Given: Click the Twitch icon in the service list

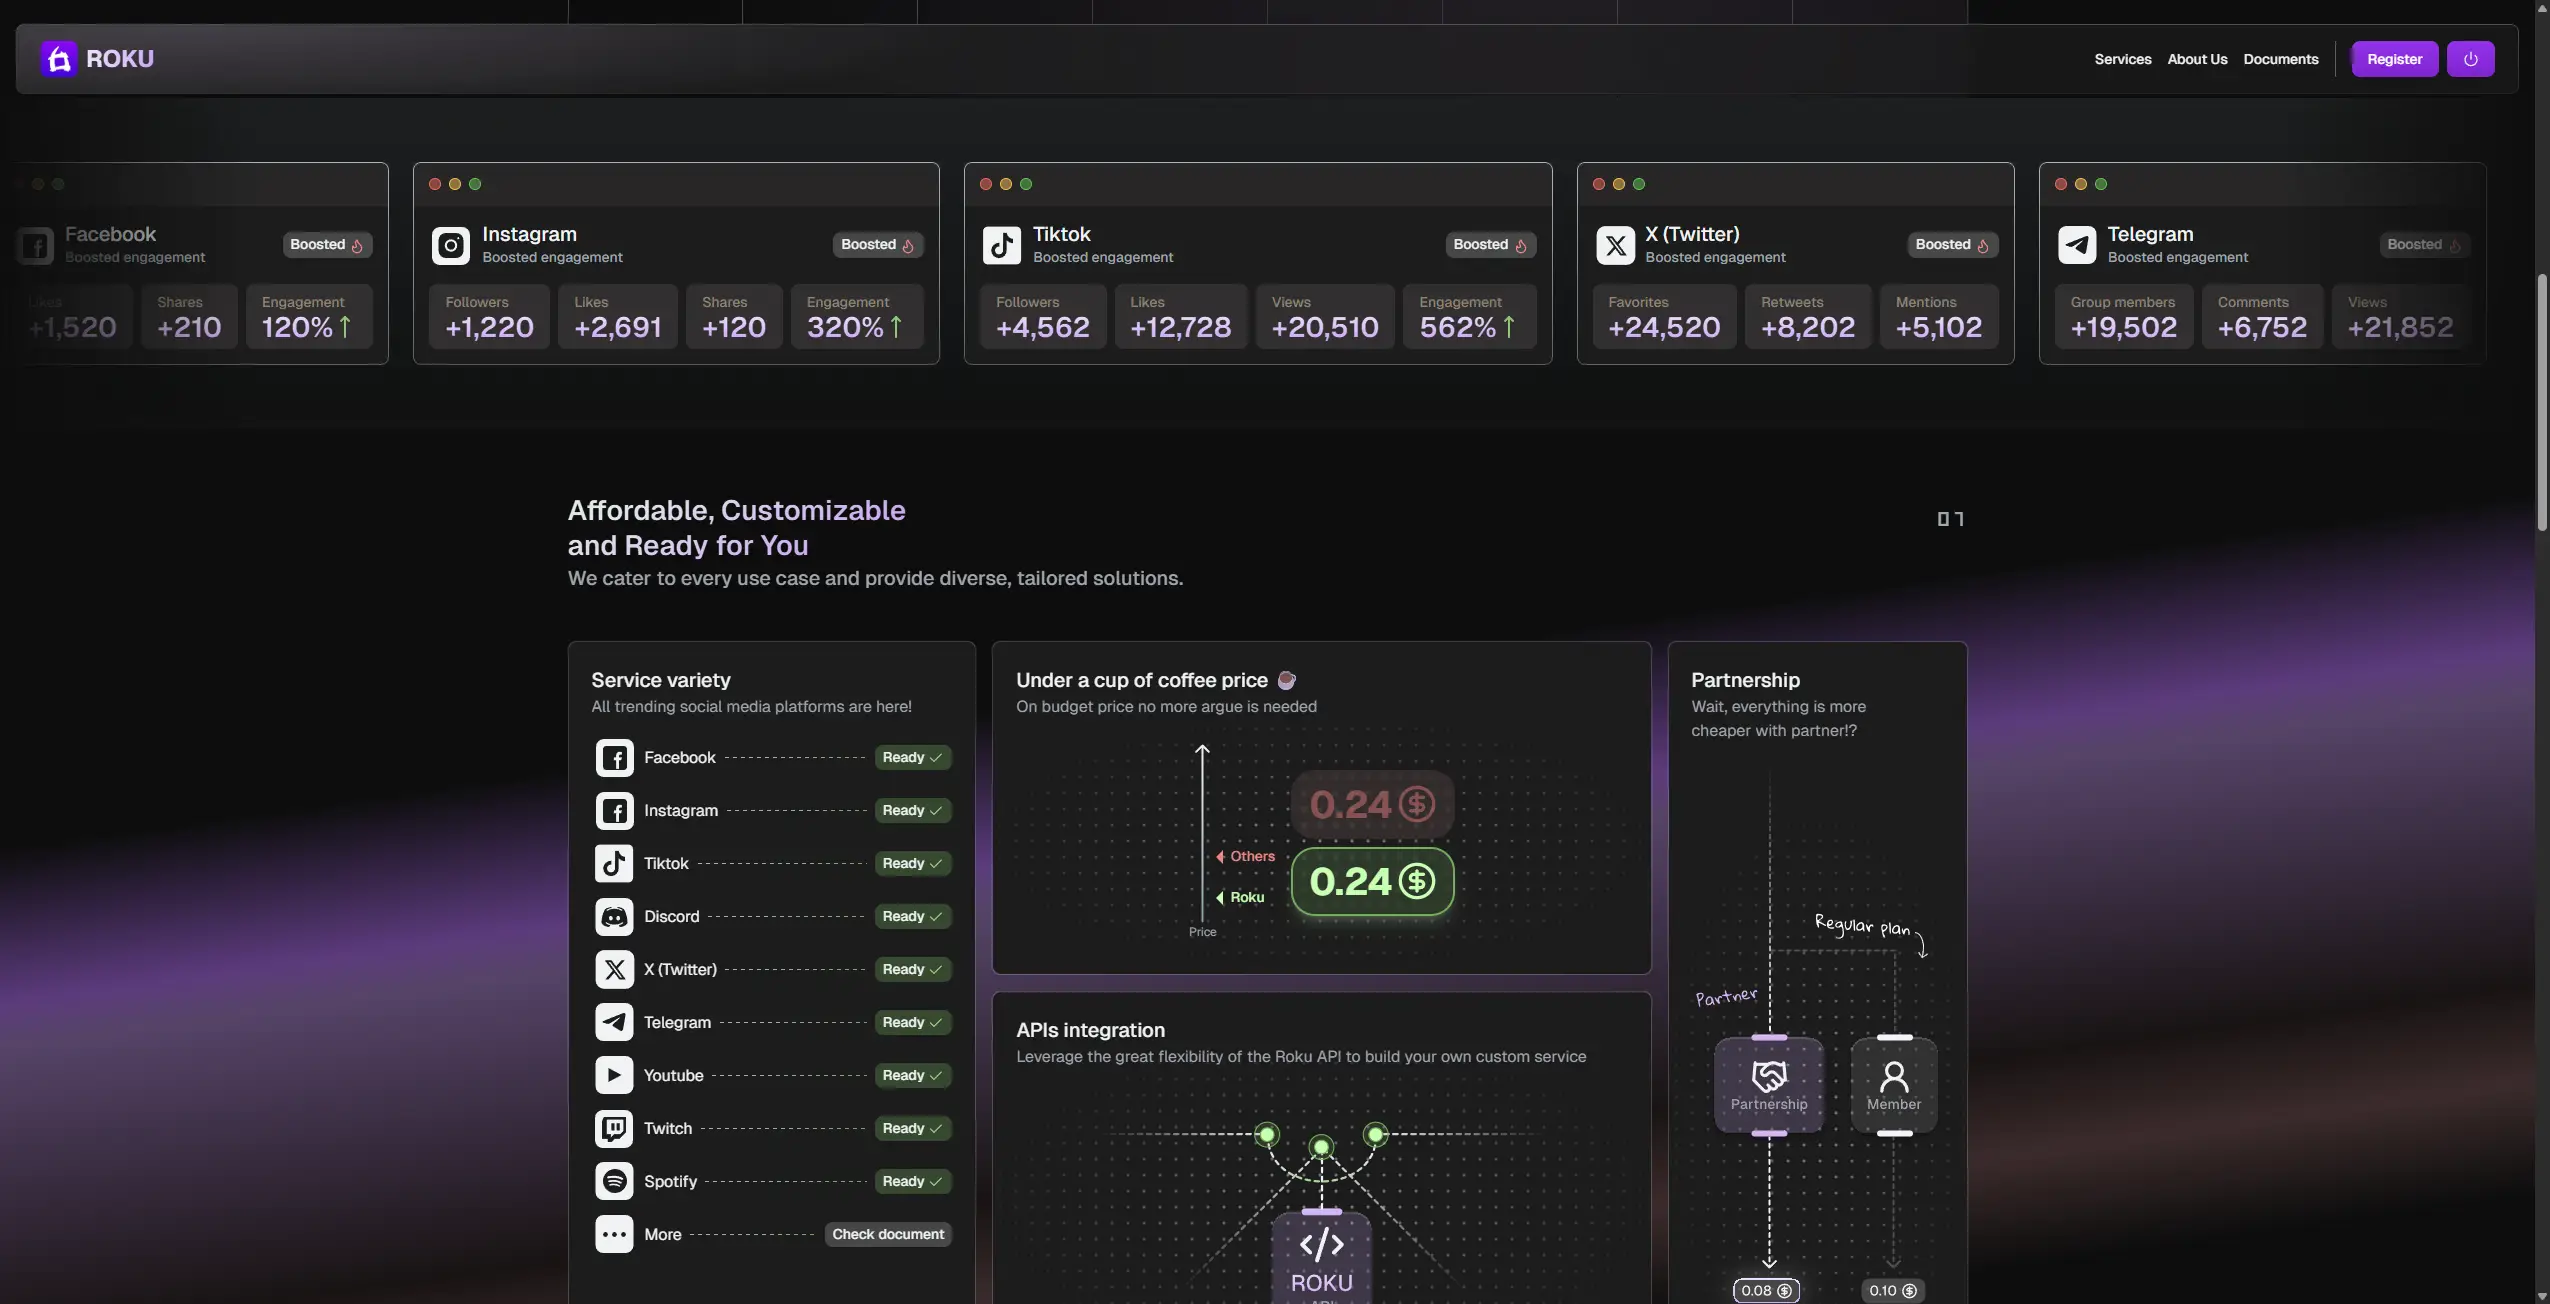Looking at the screenshot, I should [x=614, y=1129].
